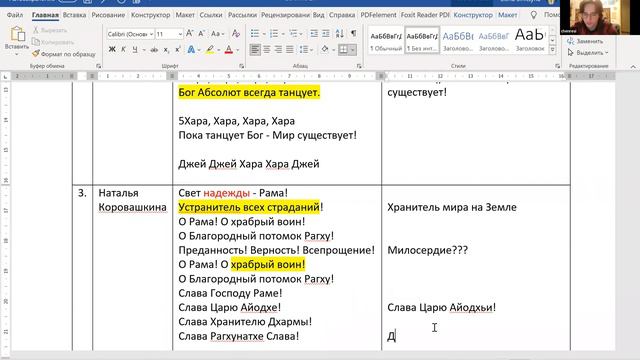Click the Копировать (Copy) button
Screen dimensions: 640x360
(x=53, y=42)
